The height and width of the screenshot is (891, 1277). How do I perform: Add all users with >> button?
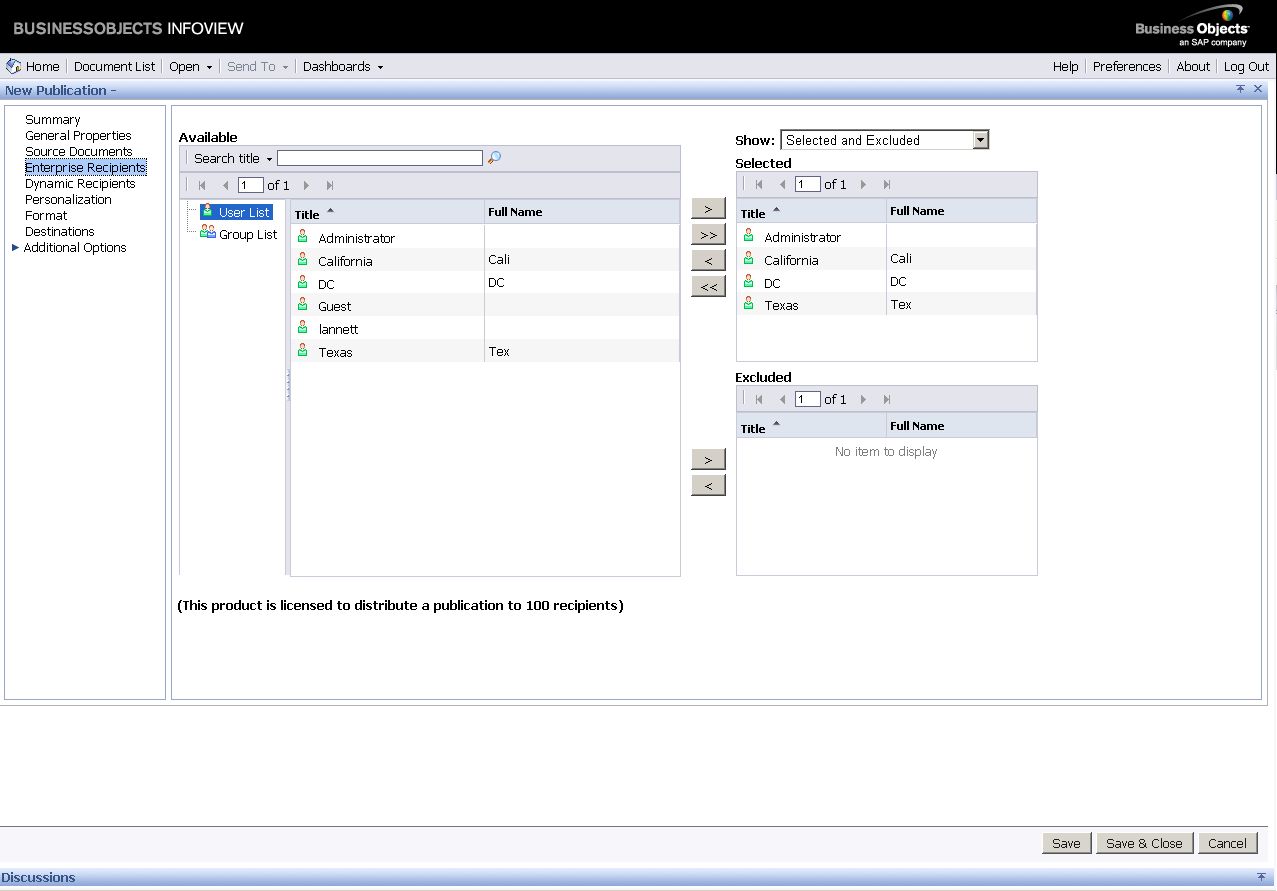click(x=708, y=234)
